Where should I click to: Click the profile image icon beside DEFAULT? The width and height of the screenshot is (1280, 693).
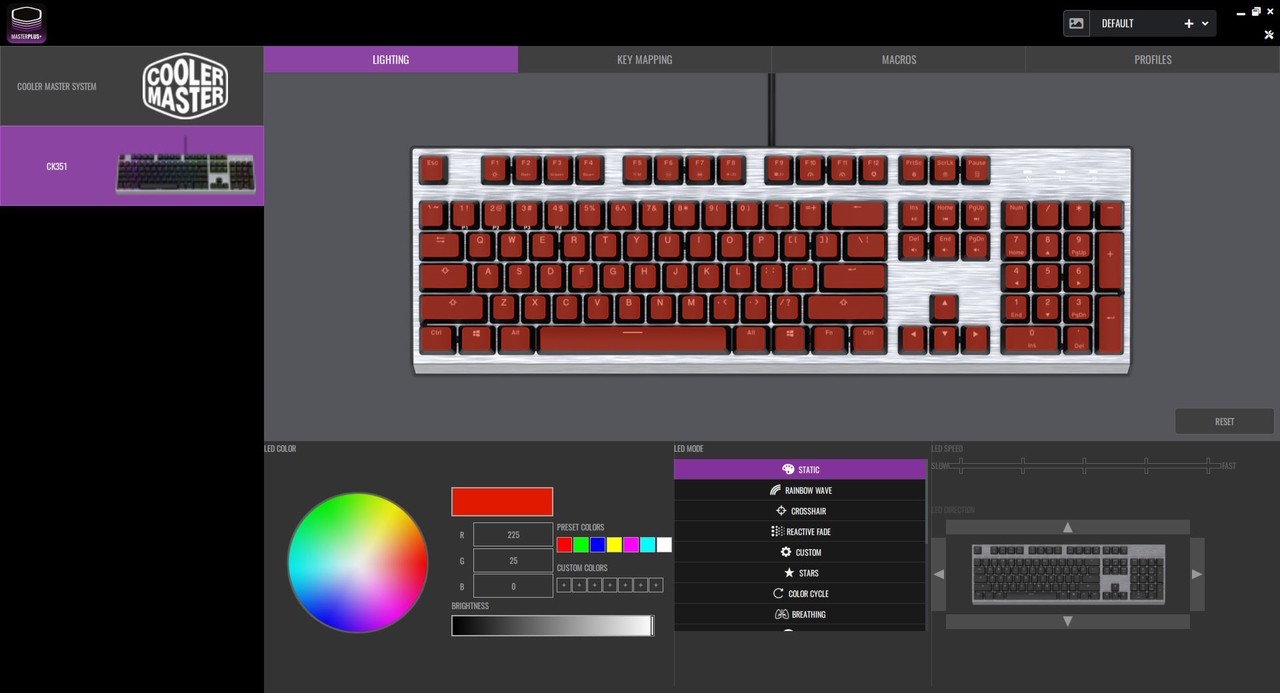(1077, 23)
